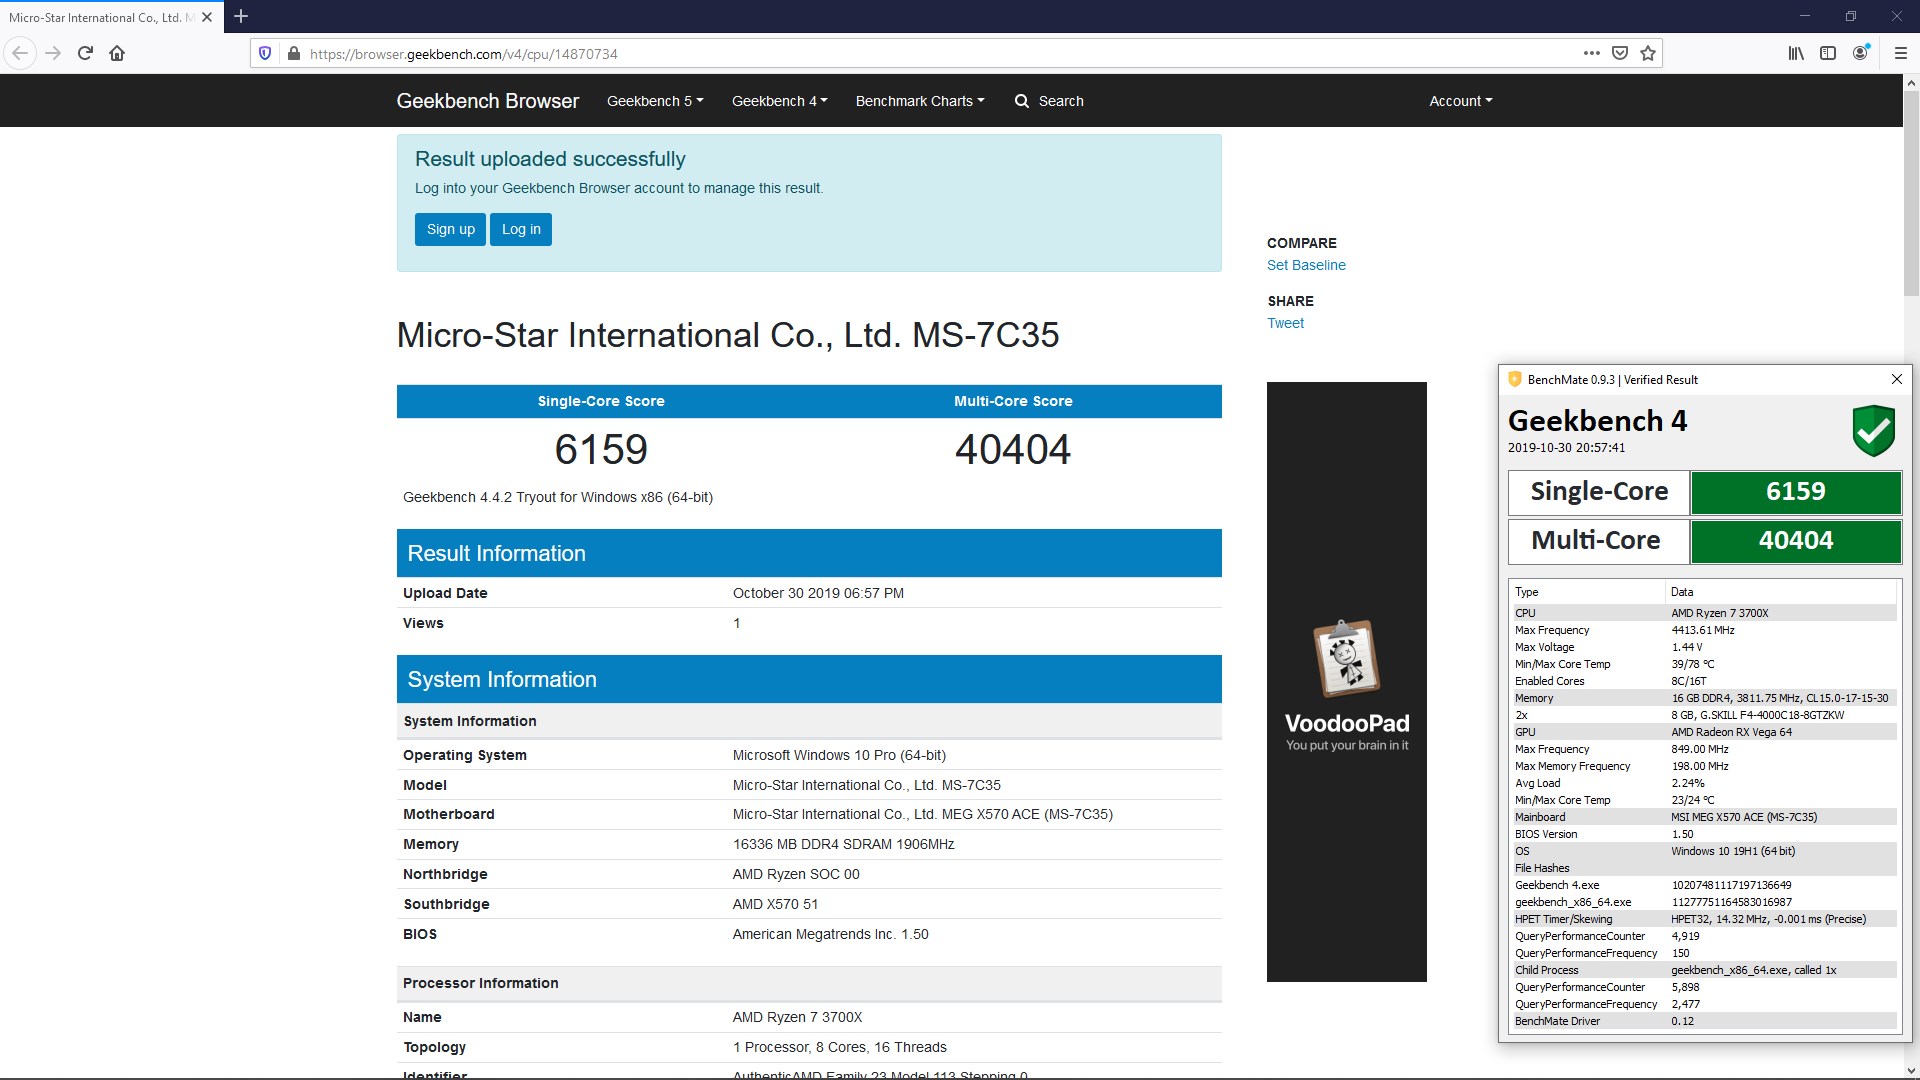The image size is (1920, 1080).
Task: Click web page Single-Core Score 6159
Action: (601, 450)
